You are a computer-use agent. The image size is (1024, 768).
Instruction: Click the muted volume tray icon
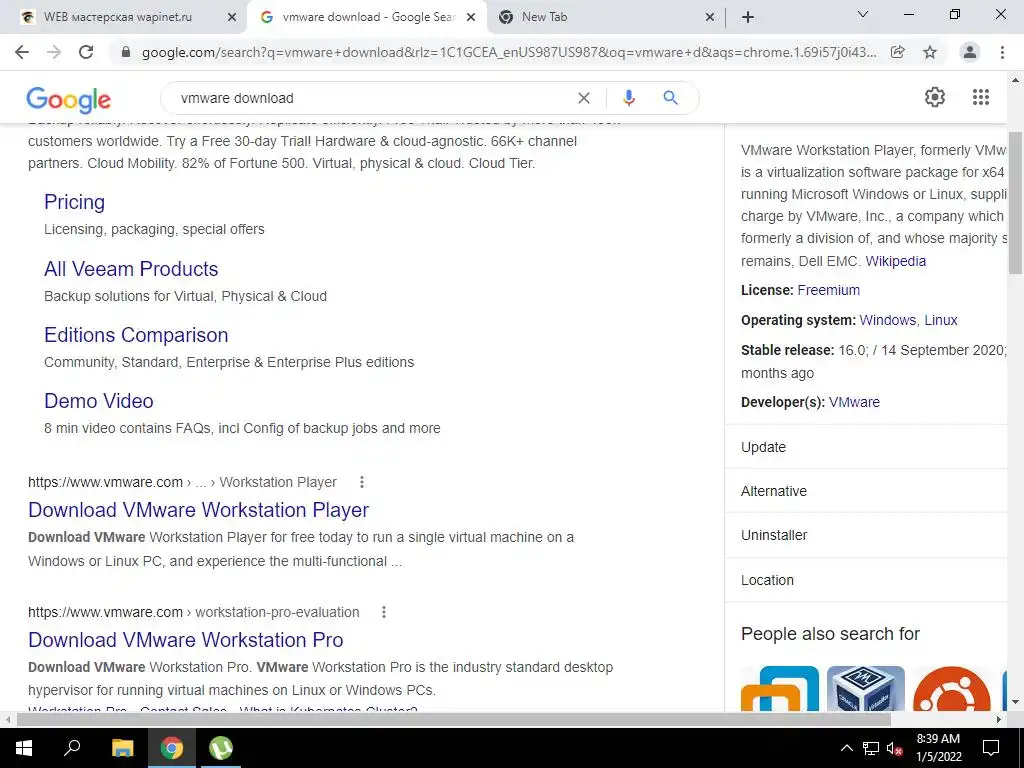(x=894, y=748)
